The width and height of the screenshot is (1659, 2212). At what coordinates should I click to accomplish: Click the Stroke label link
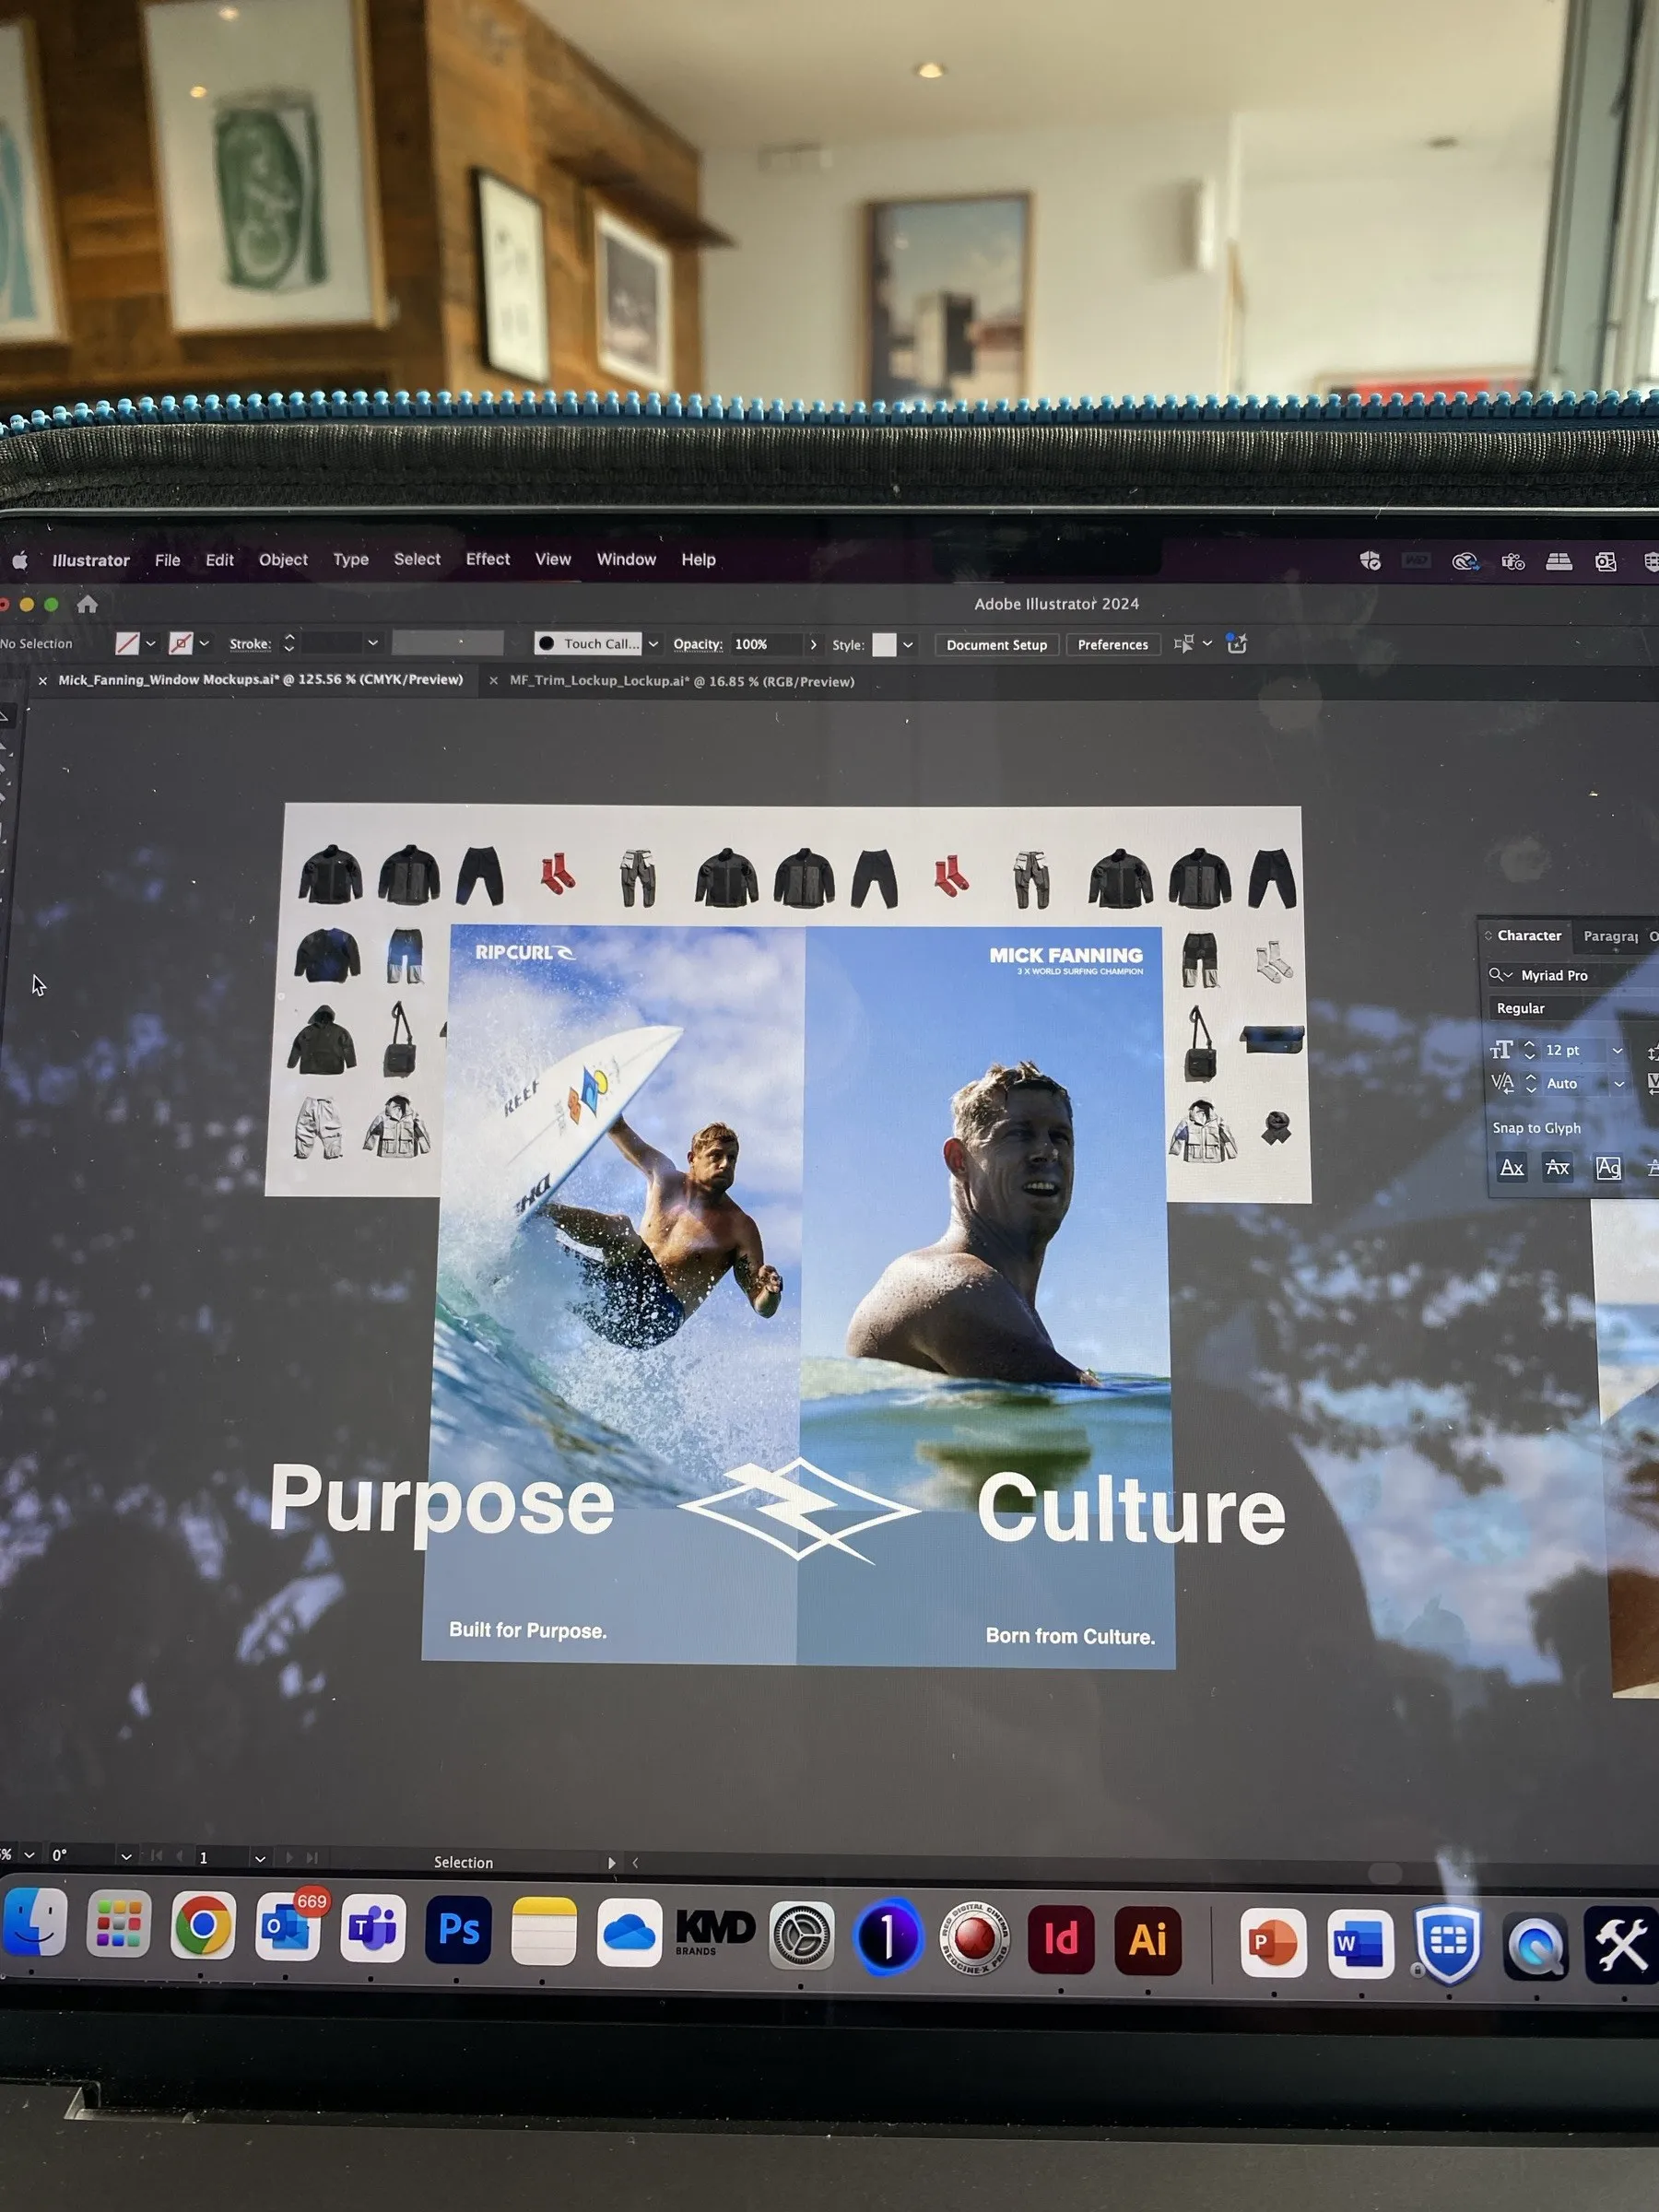(x=250, y=644)
